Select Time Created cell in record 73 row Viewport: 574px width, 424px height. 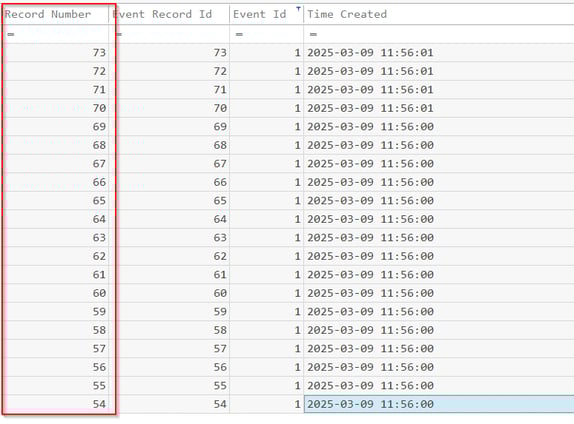tap(439, 53)
